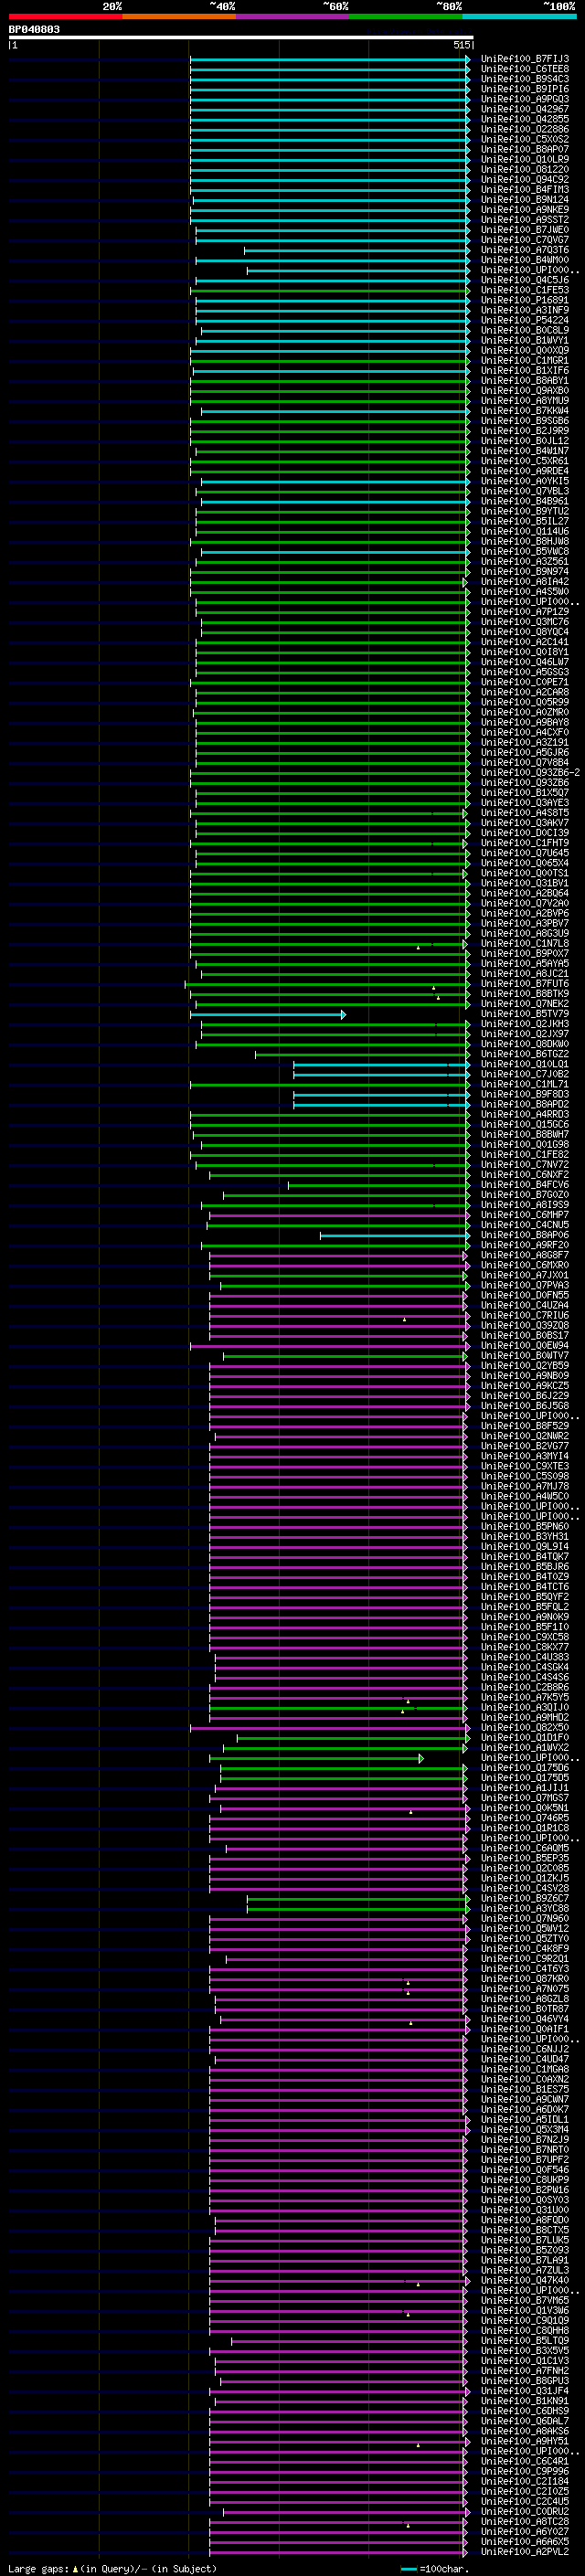Click the white query sequence bar
Screen dimensions: 585x2576
(241, 37)
